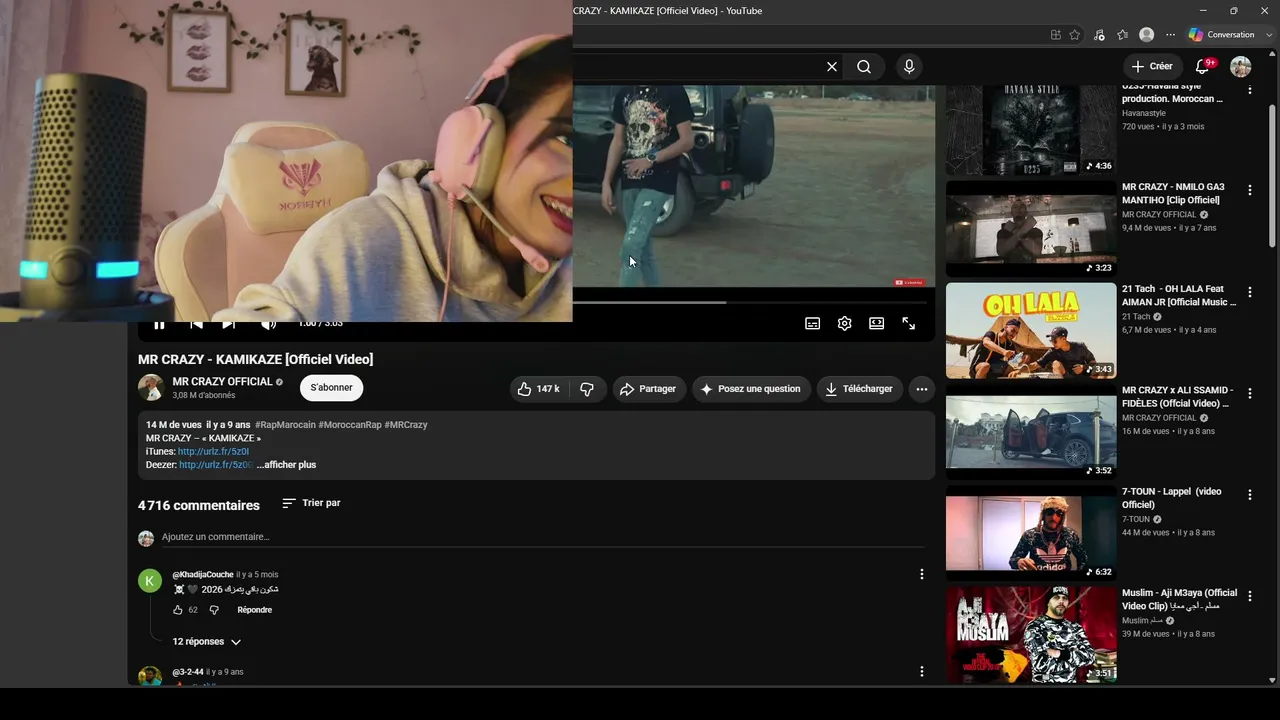Download the video with Télécharger
The width and height of the screenshot is (1280, 720).
(x=860, y=389)
